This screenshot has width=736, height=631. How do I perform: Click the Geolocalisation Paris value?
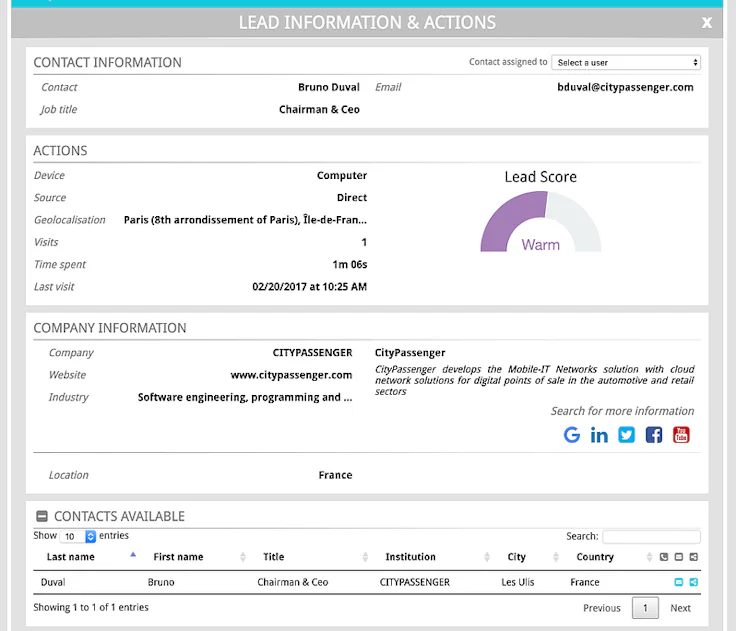[x=245, y=220]
